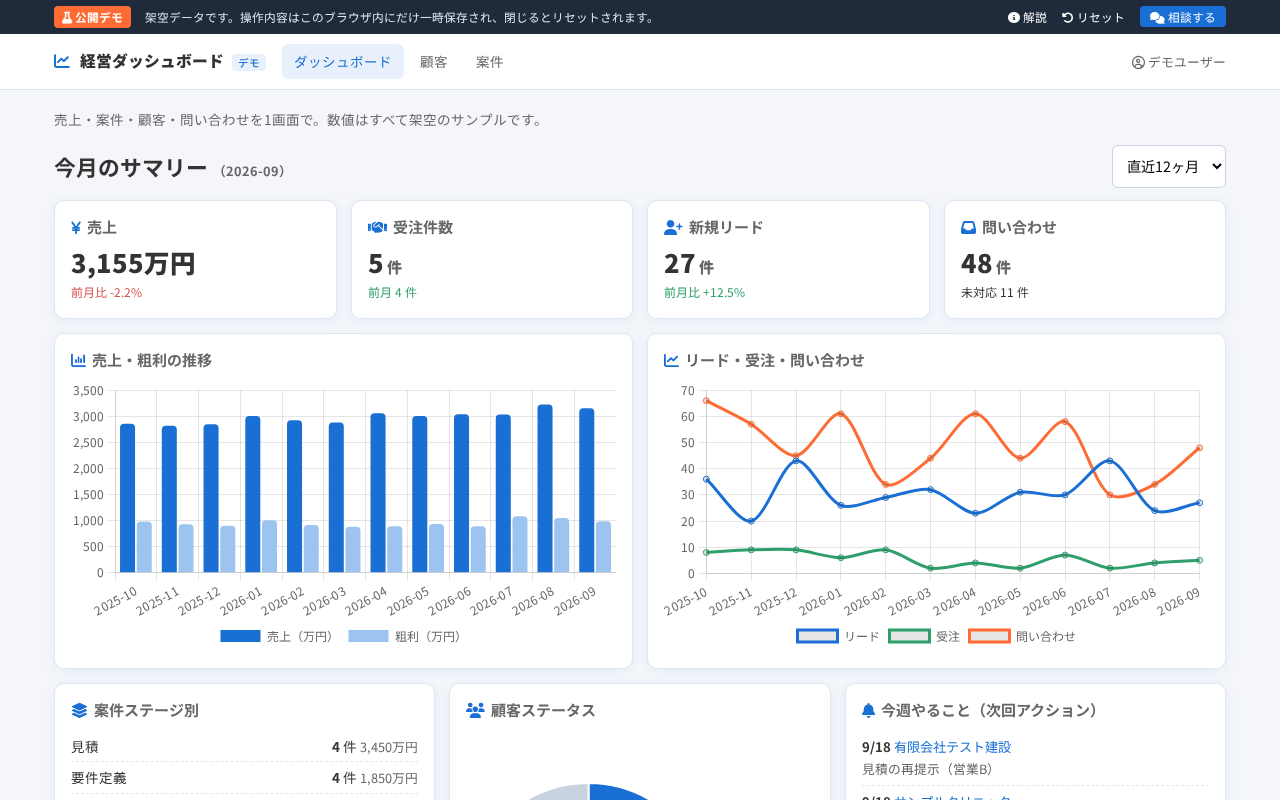Open the 案件 tab
1280x800 pixels.
489,62
